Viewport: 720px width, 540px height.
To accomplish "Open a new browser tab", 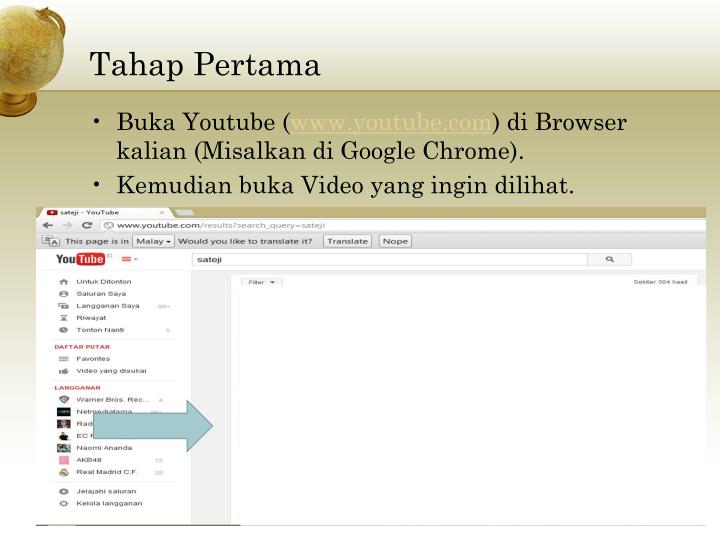I will [x=185, y=213].
